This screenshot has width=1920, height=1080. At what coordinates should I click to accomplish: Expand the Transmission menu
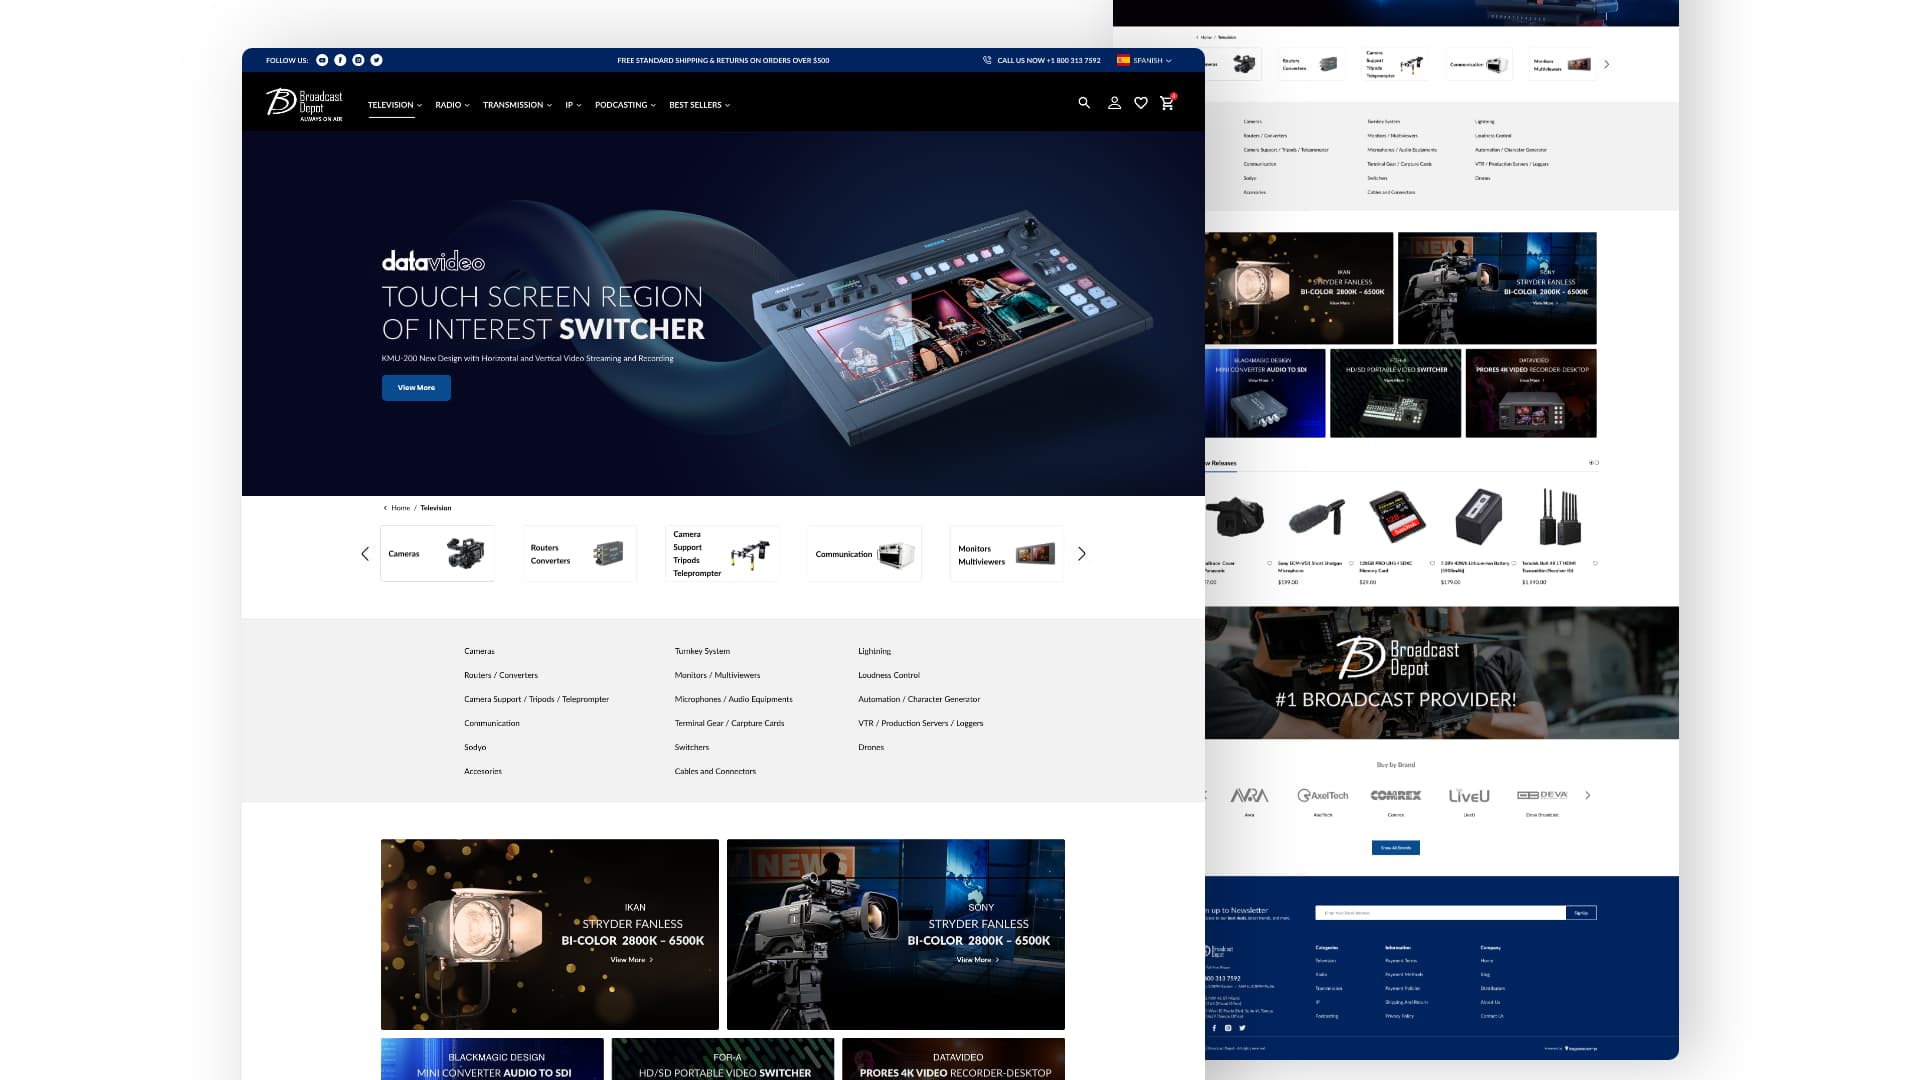click(x=517, y=105)
